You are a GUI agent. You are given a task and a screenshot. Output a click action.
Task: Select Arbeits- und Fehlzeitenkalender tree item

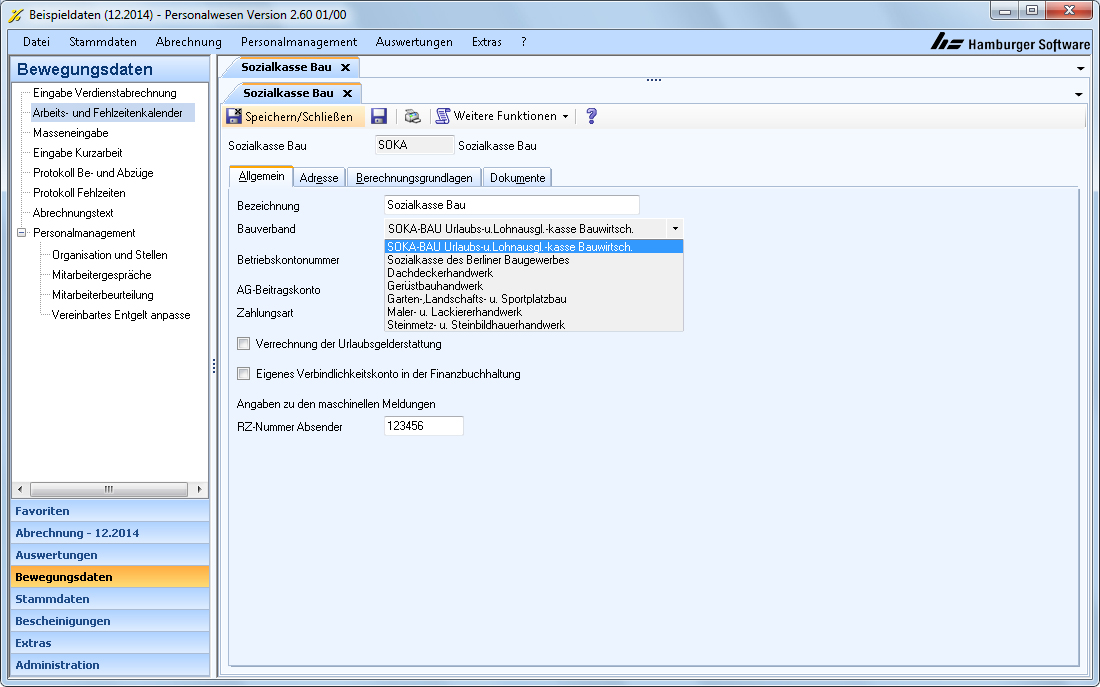(x=108, y=113)
